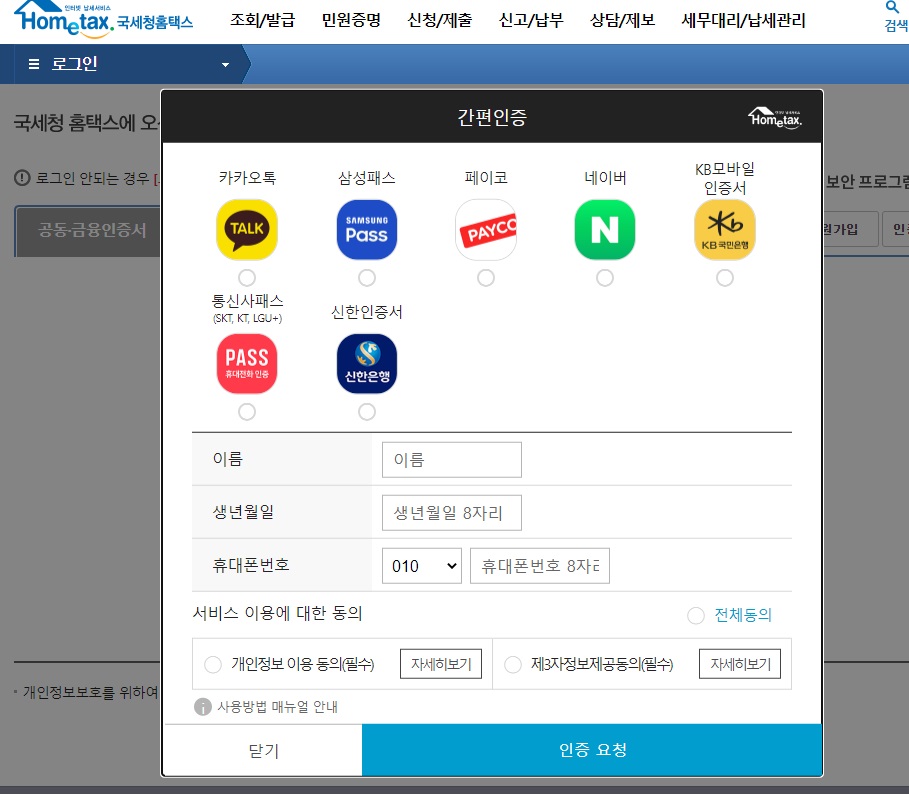Screen dimensions: 909x794
Task: Pick the PAYCO authentication icon
Action: (486, 230)
